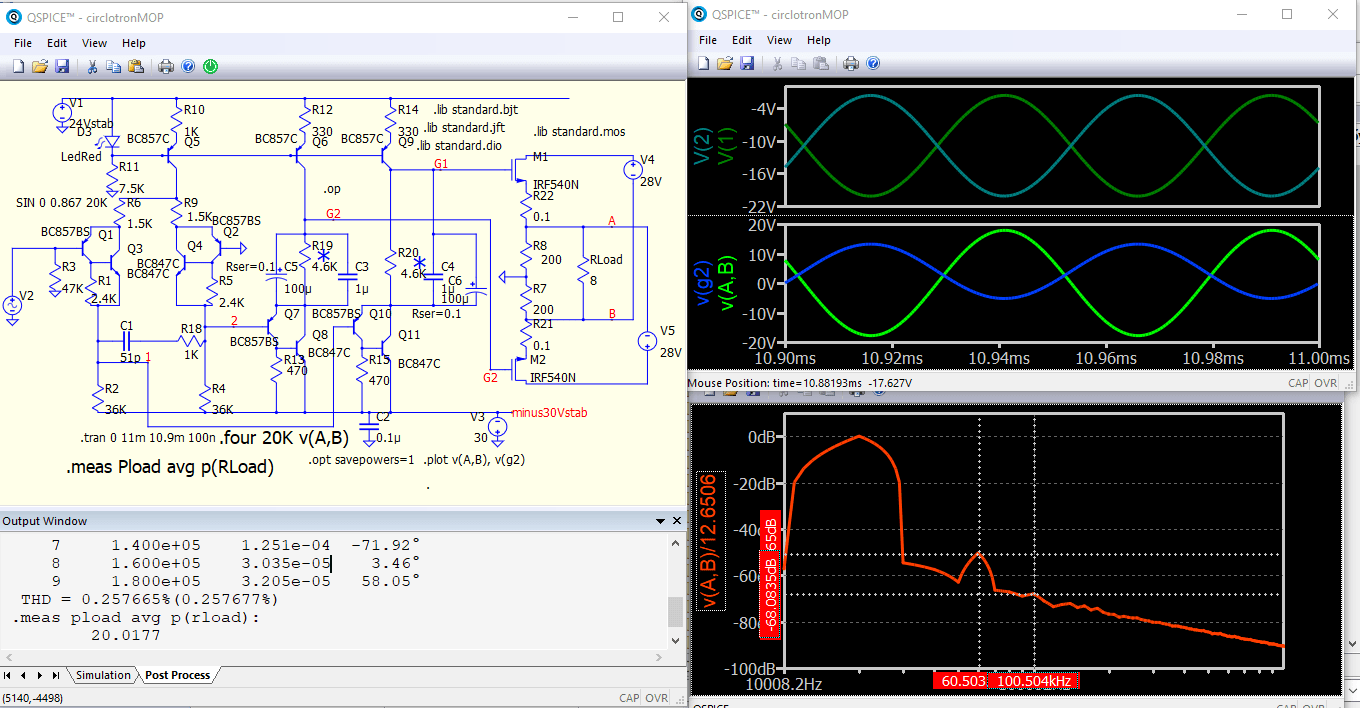The height and width of the screenshot is (708, 1360).
Task: Click the 60.503 cursor frequency label
Action: [x=961, y=681]
